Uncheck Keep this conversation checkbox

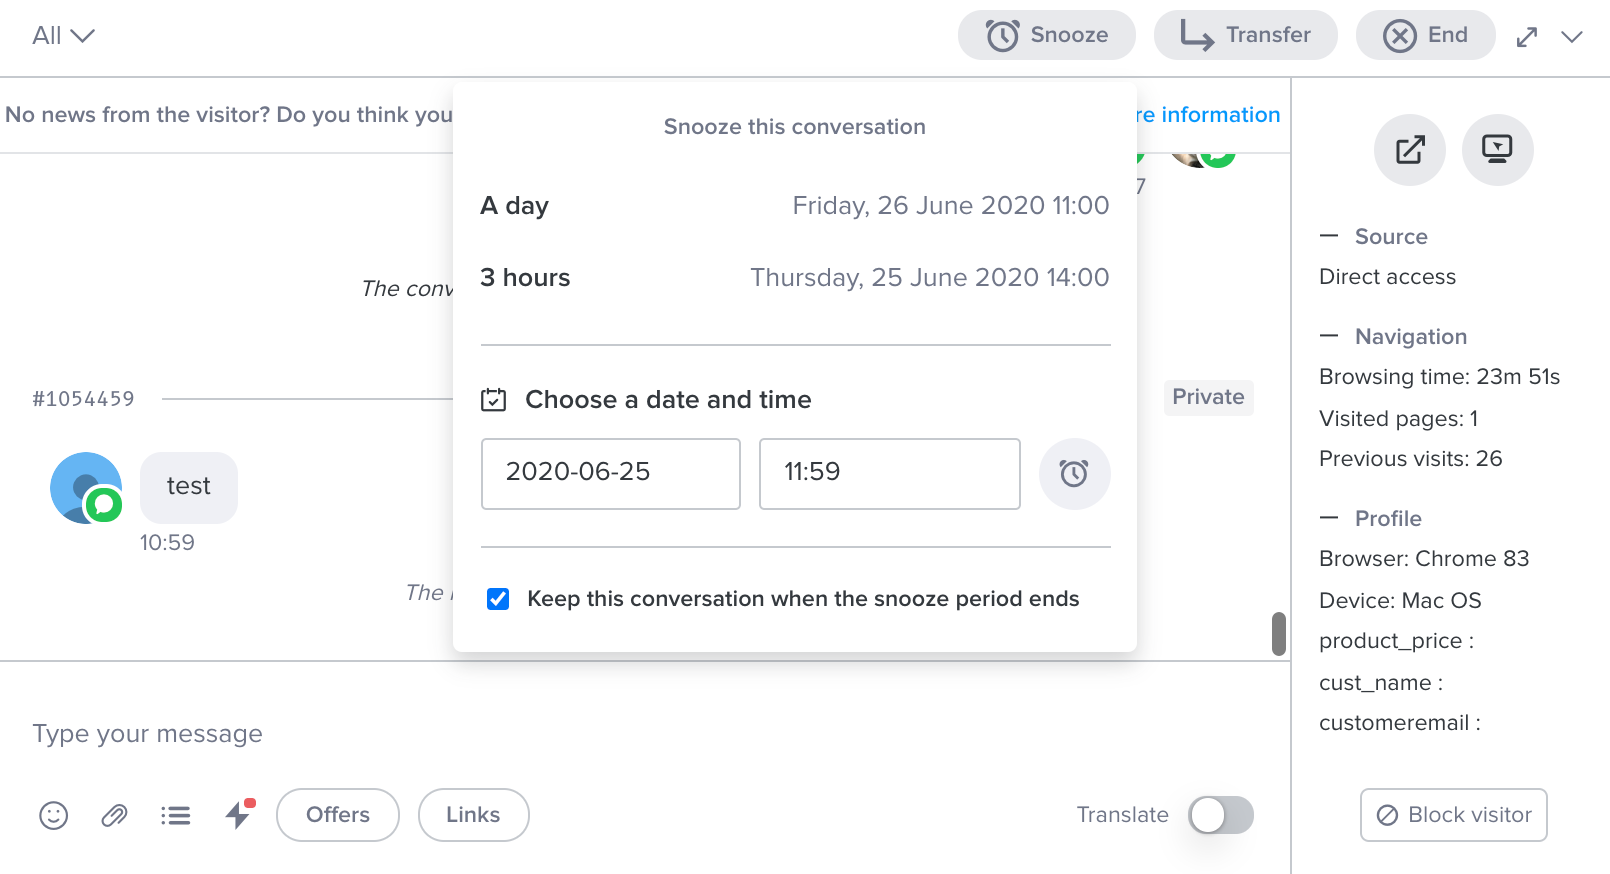[x=498, y=599]
